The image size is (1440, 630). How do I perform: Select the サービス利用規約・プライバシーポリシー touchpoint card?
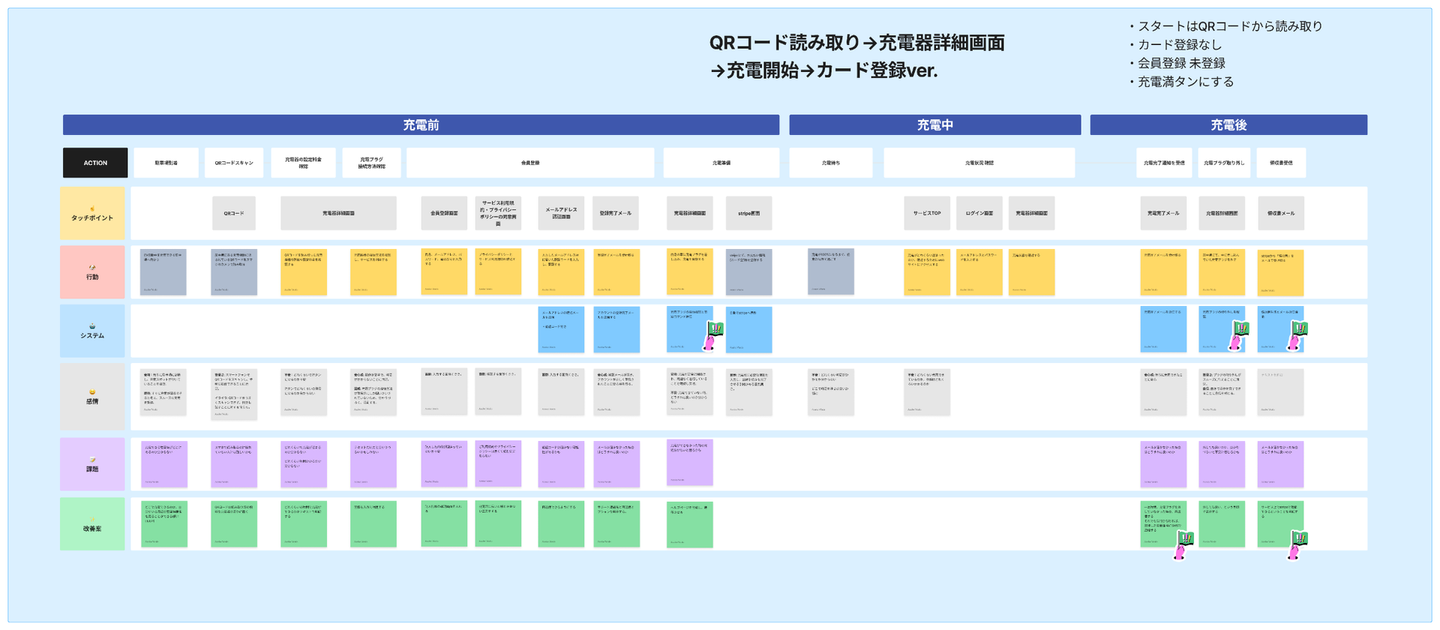[x=498, y=213]
